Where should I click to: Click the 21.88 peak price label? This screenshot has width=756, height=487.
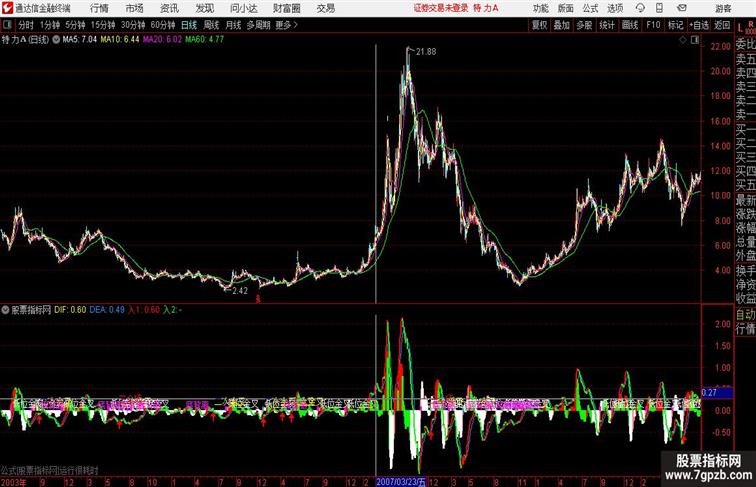pos(426,52)
